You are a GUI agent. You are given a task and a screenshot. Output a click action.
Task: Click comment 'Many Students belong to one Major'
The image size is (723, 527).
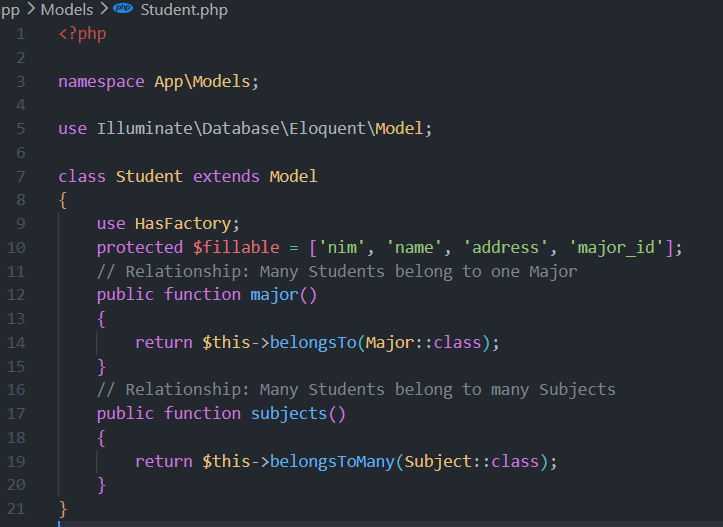click(x=418, y=272)
